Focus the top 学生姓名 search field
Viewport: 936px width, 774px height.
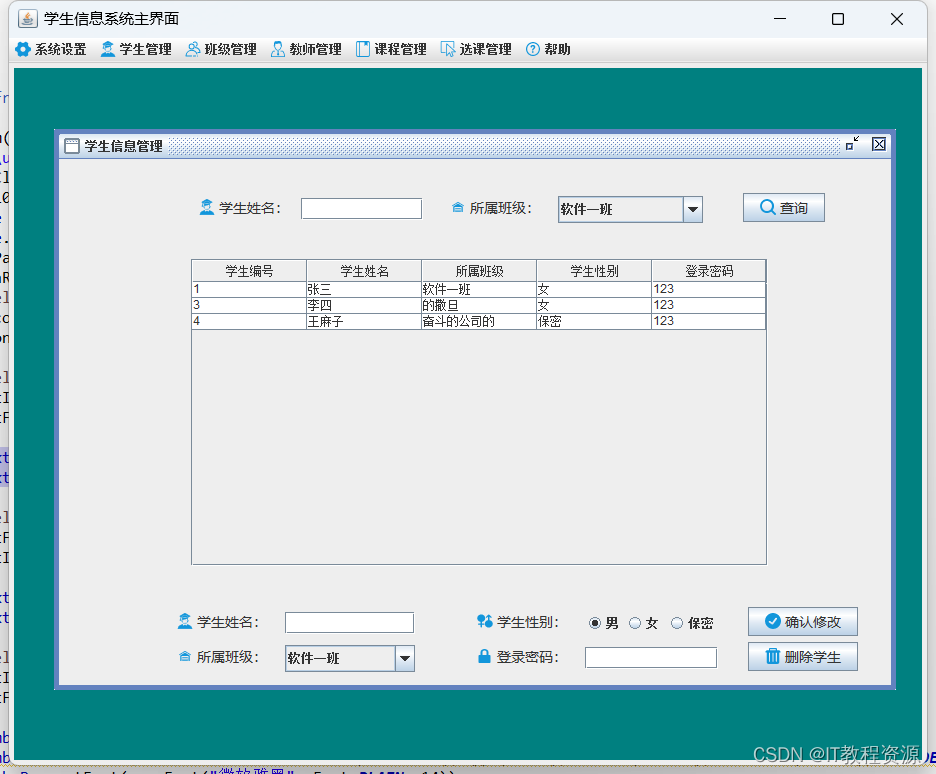coord(361,209)
